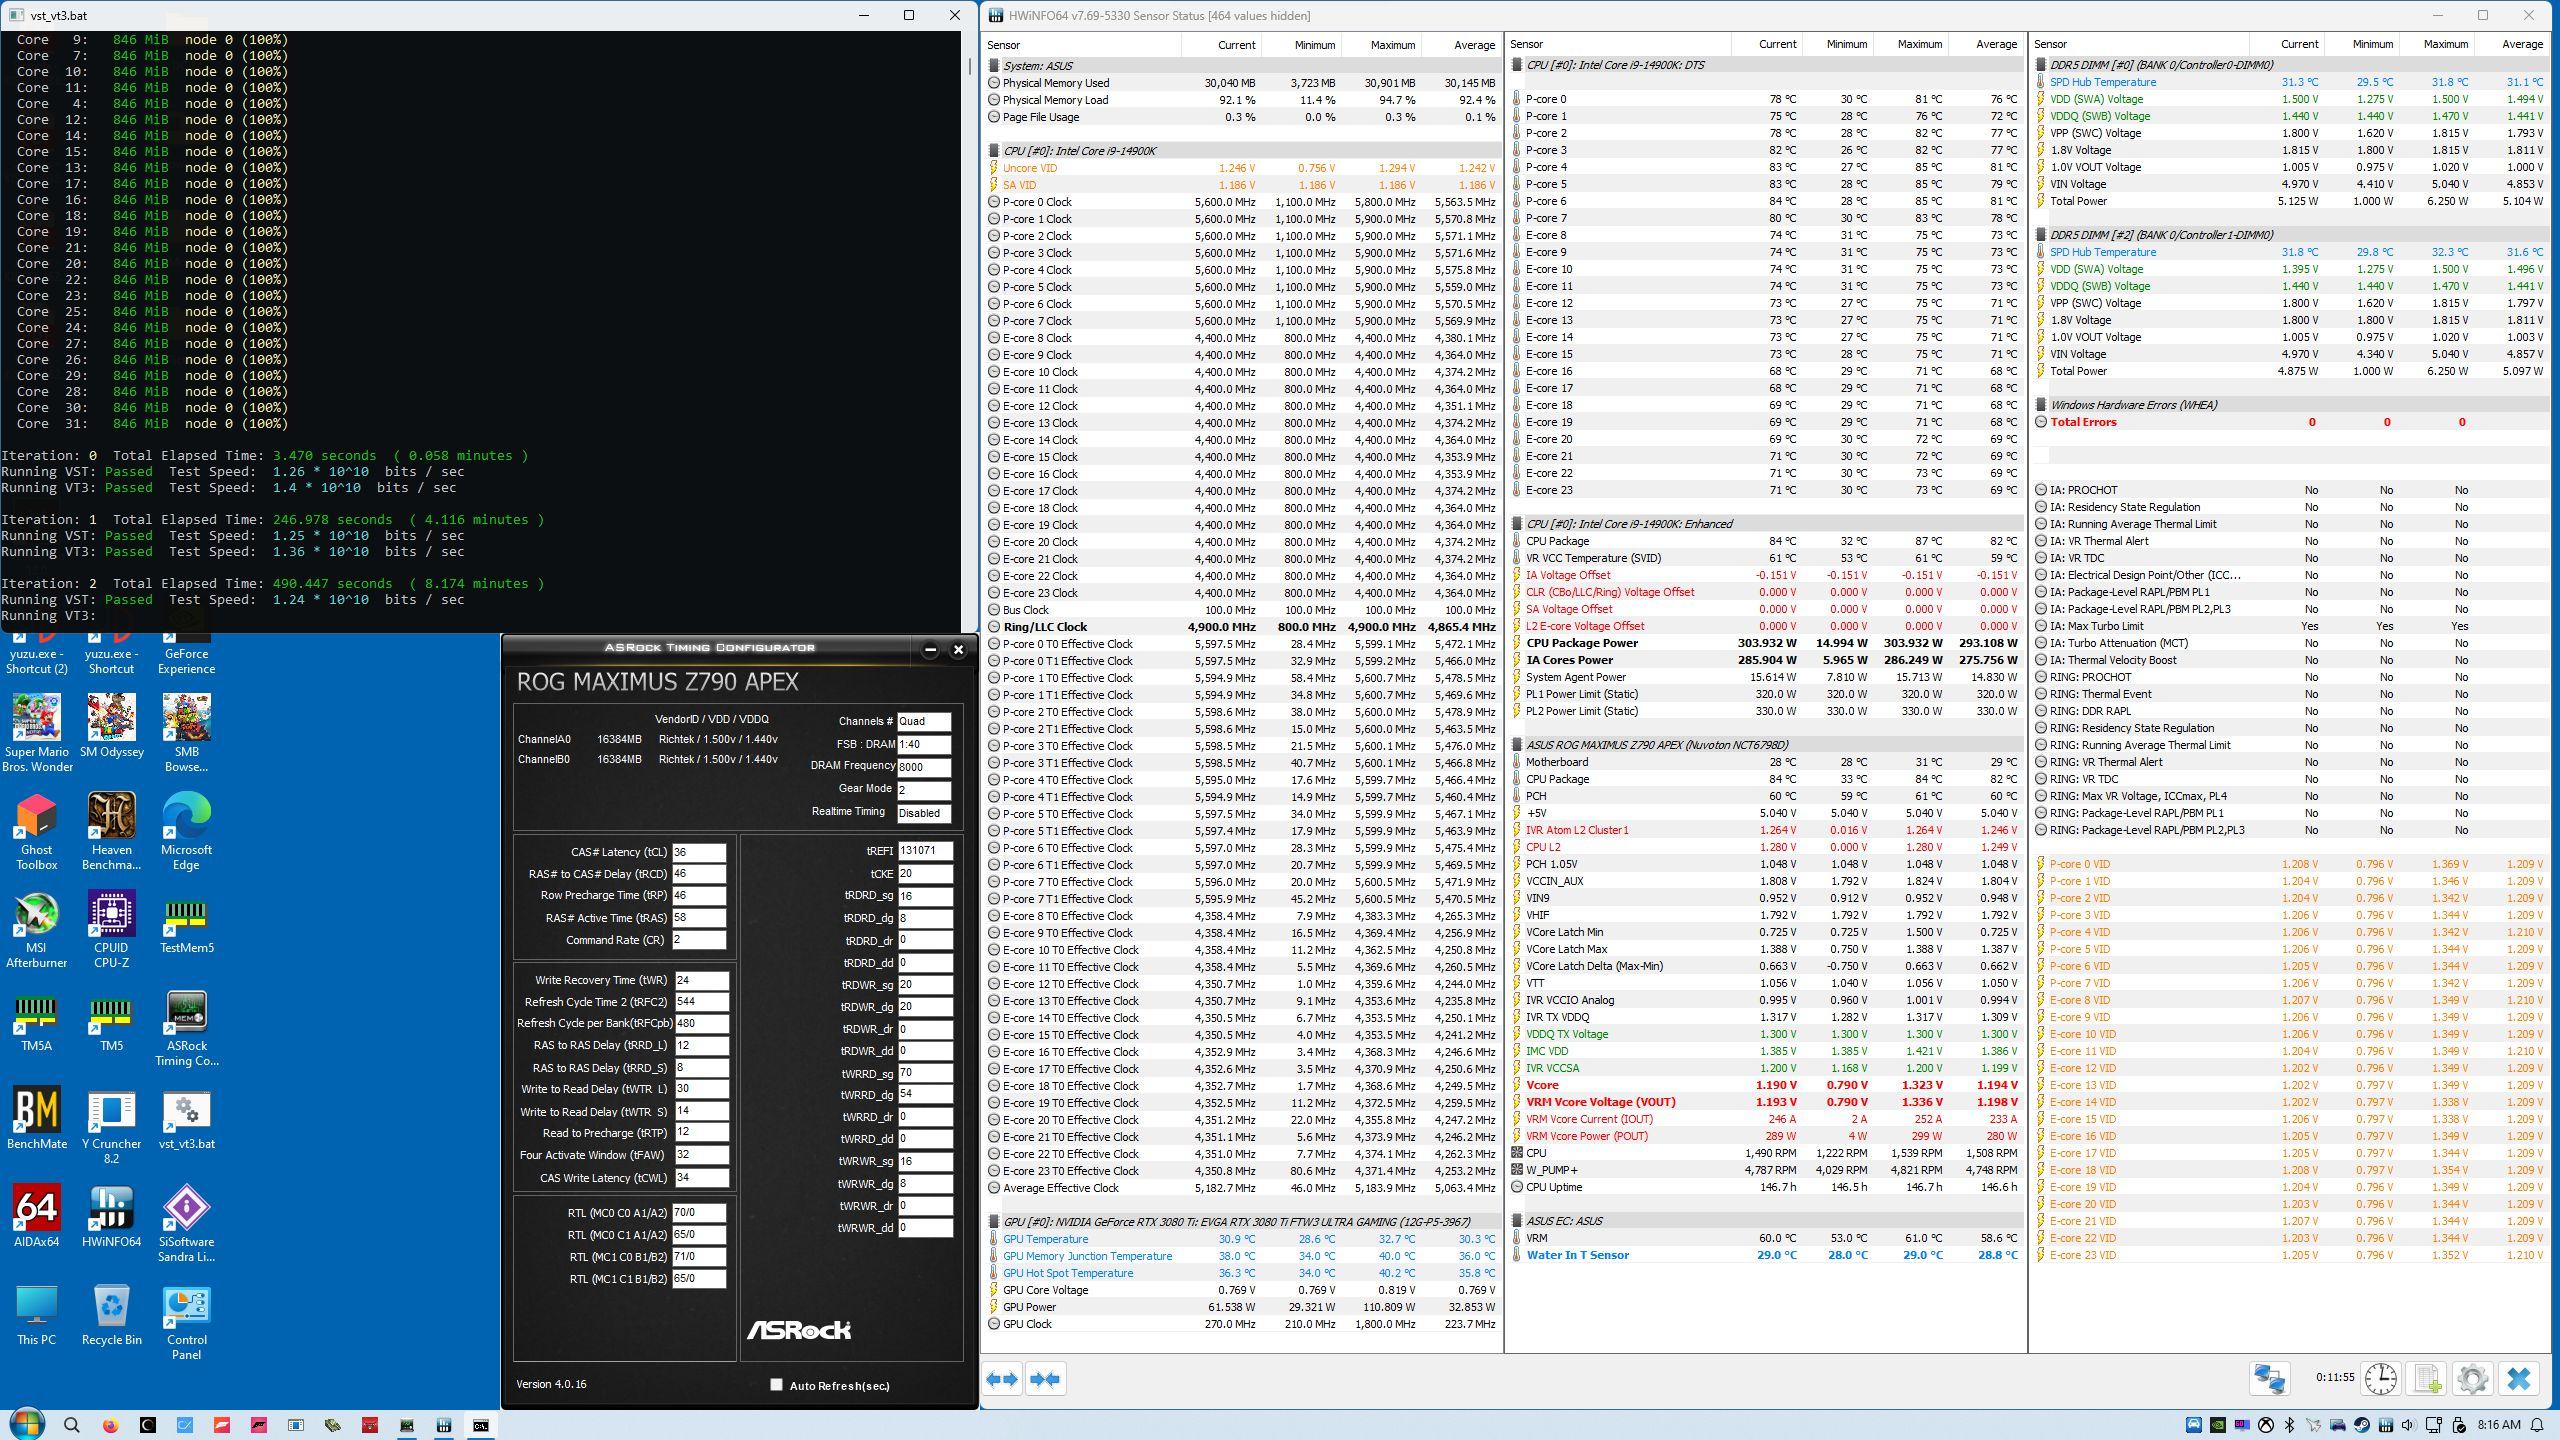Select the TestMem5 desktop icon
The width and height of the screenshot is (2560, 1440).
[x=187, y=925]
